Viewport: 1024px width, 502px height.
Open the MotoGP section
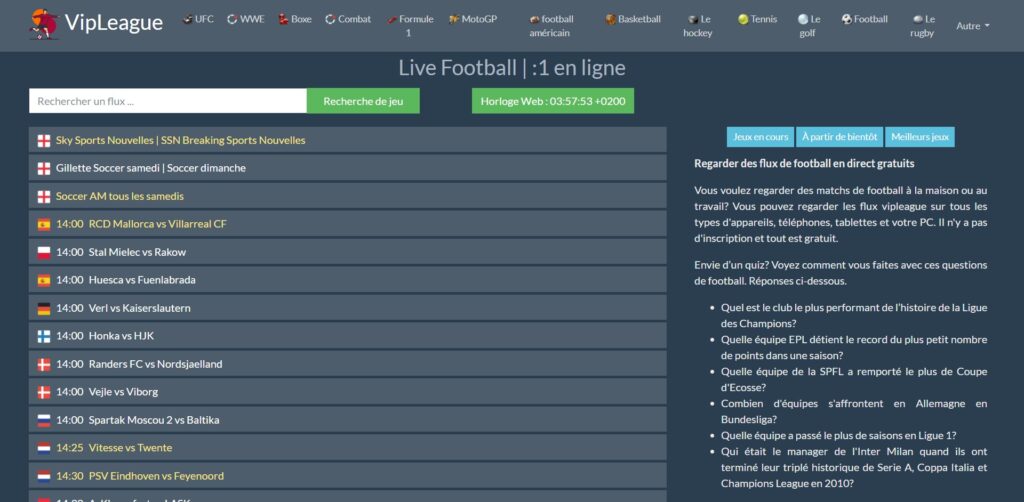473,20
